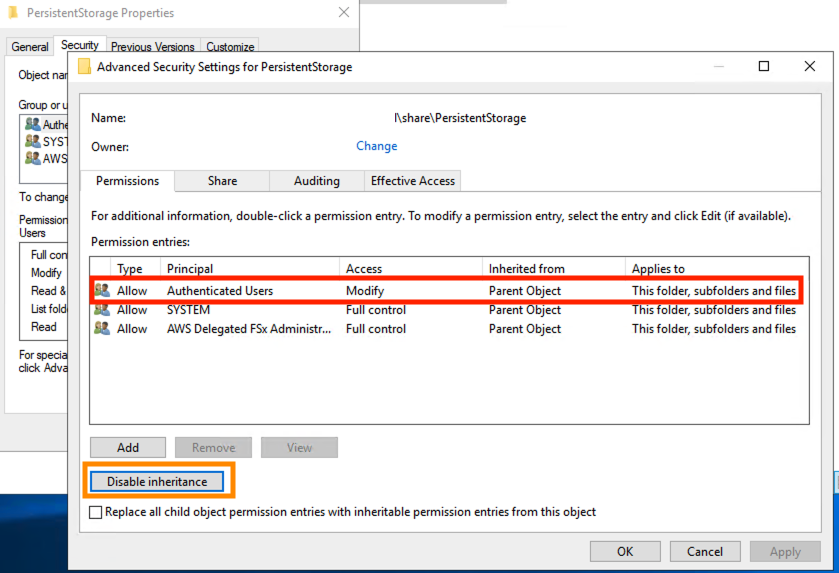The height and width of the screenshot is (573, 839).
Task: Sort entries by Type column header
Action: tap(135, 269)
